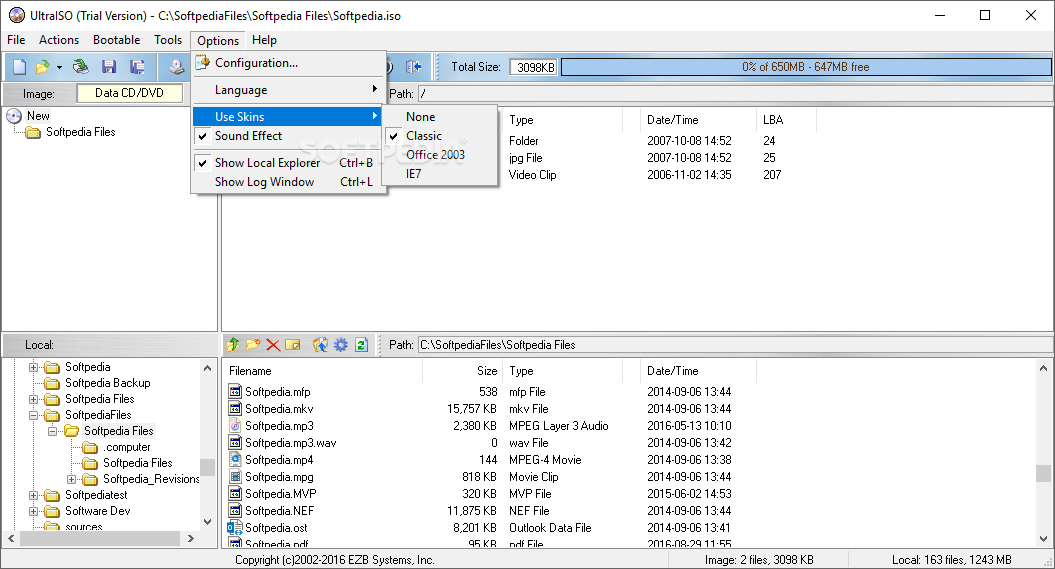This screenshot has width=1055, height=569.
Task: Click the blue-arrow exit icon before Total Size
Action: tap(414, 67)
